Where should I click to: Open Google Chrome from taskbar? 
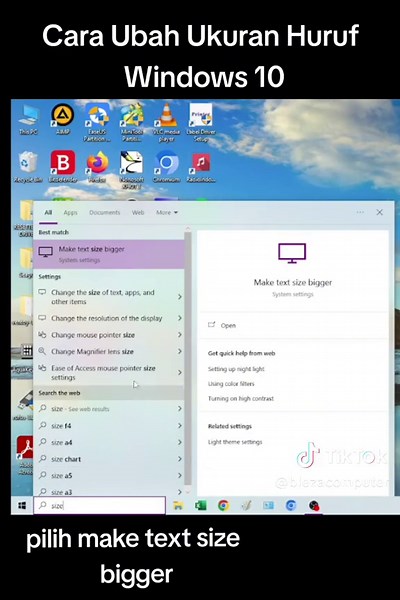point(223,505)
